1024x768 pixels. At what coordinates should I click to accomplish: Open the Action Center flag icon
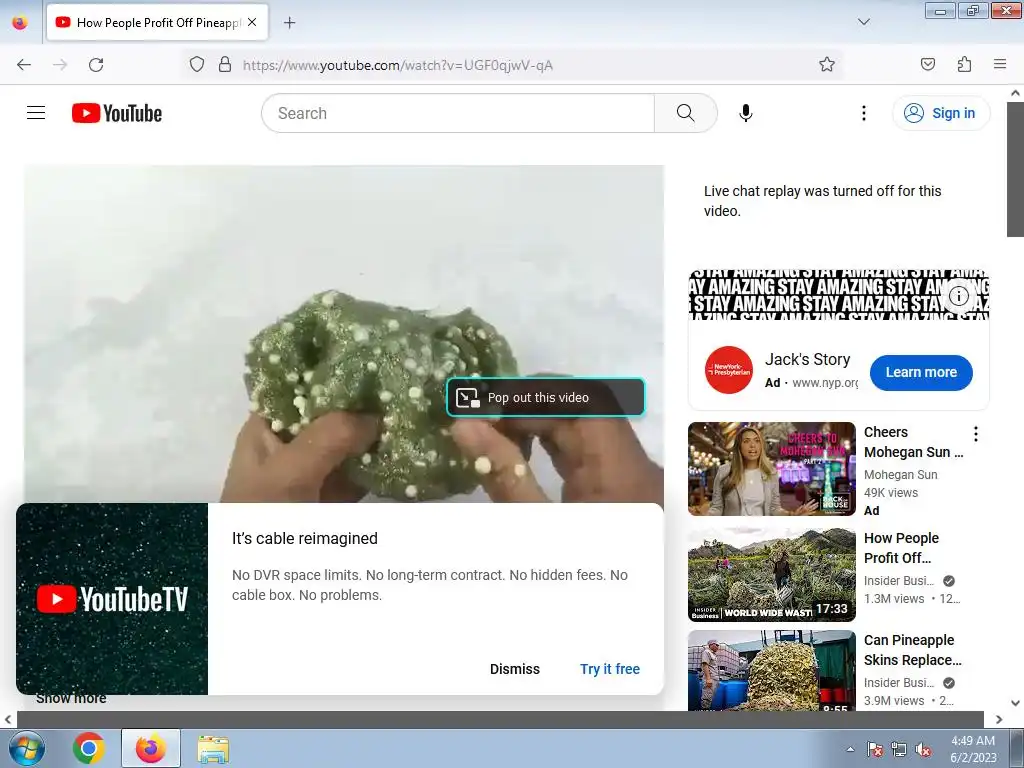[x=875, y=749]
